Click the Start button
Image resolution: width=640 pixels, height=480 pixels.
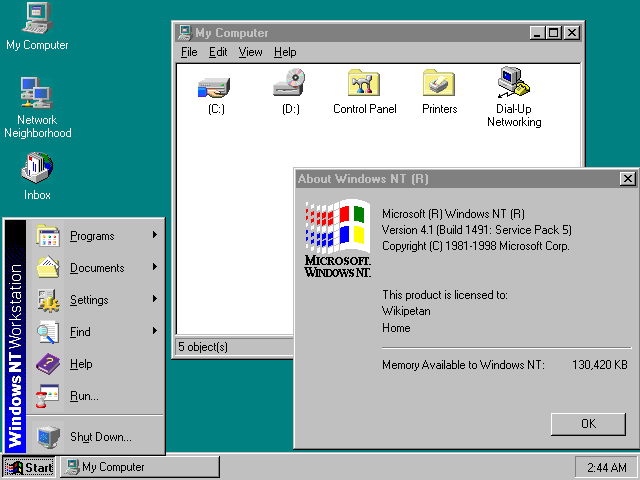[29, 467]
